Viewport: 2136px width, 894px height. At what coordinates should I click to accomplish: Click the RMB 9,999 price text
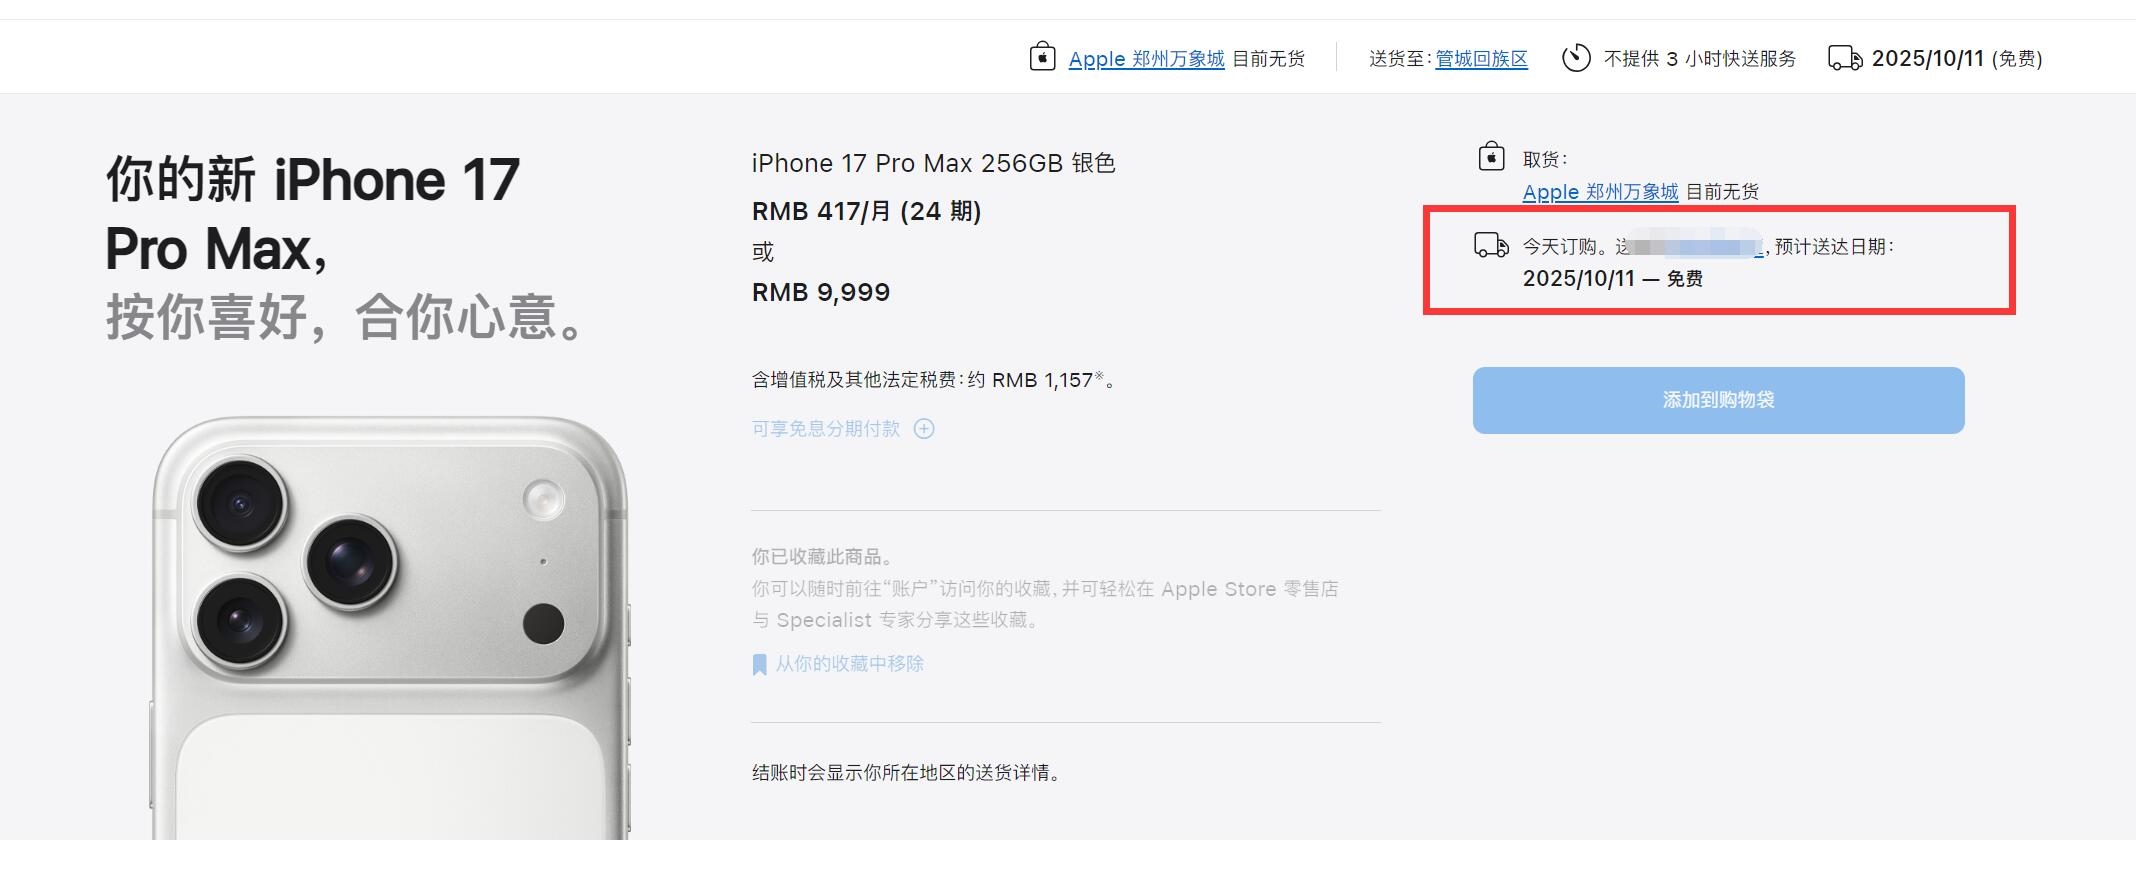pyautogui.click(x=820, y=292)
